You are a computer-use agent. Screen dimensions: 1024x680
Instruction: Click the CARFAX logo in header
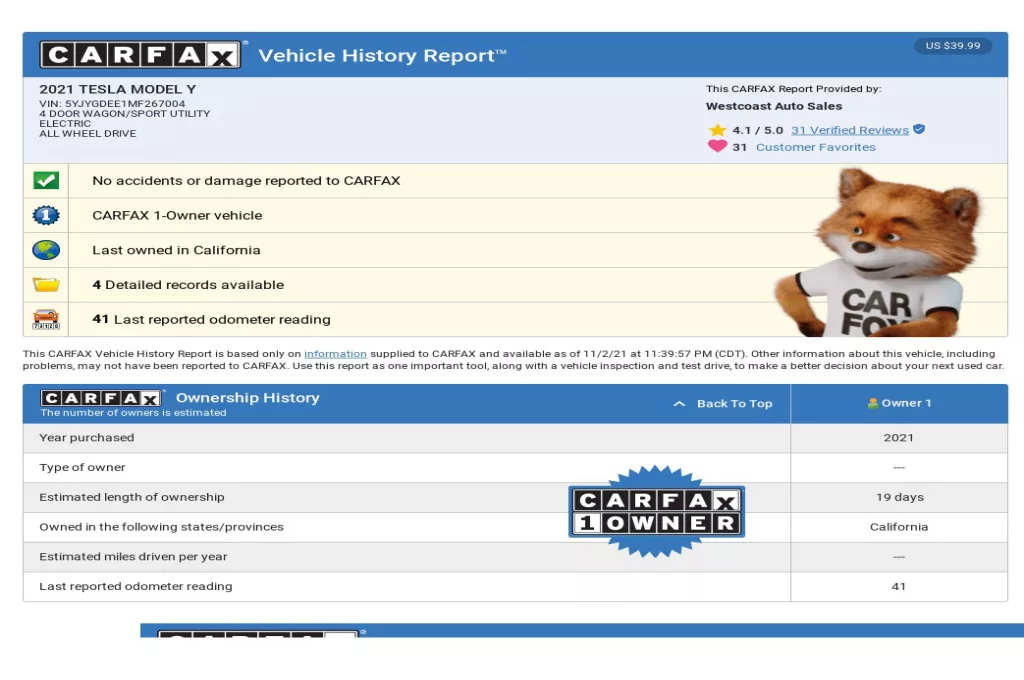pos(140,54)
